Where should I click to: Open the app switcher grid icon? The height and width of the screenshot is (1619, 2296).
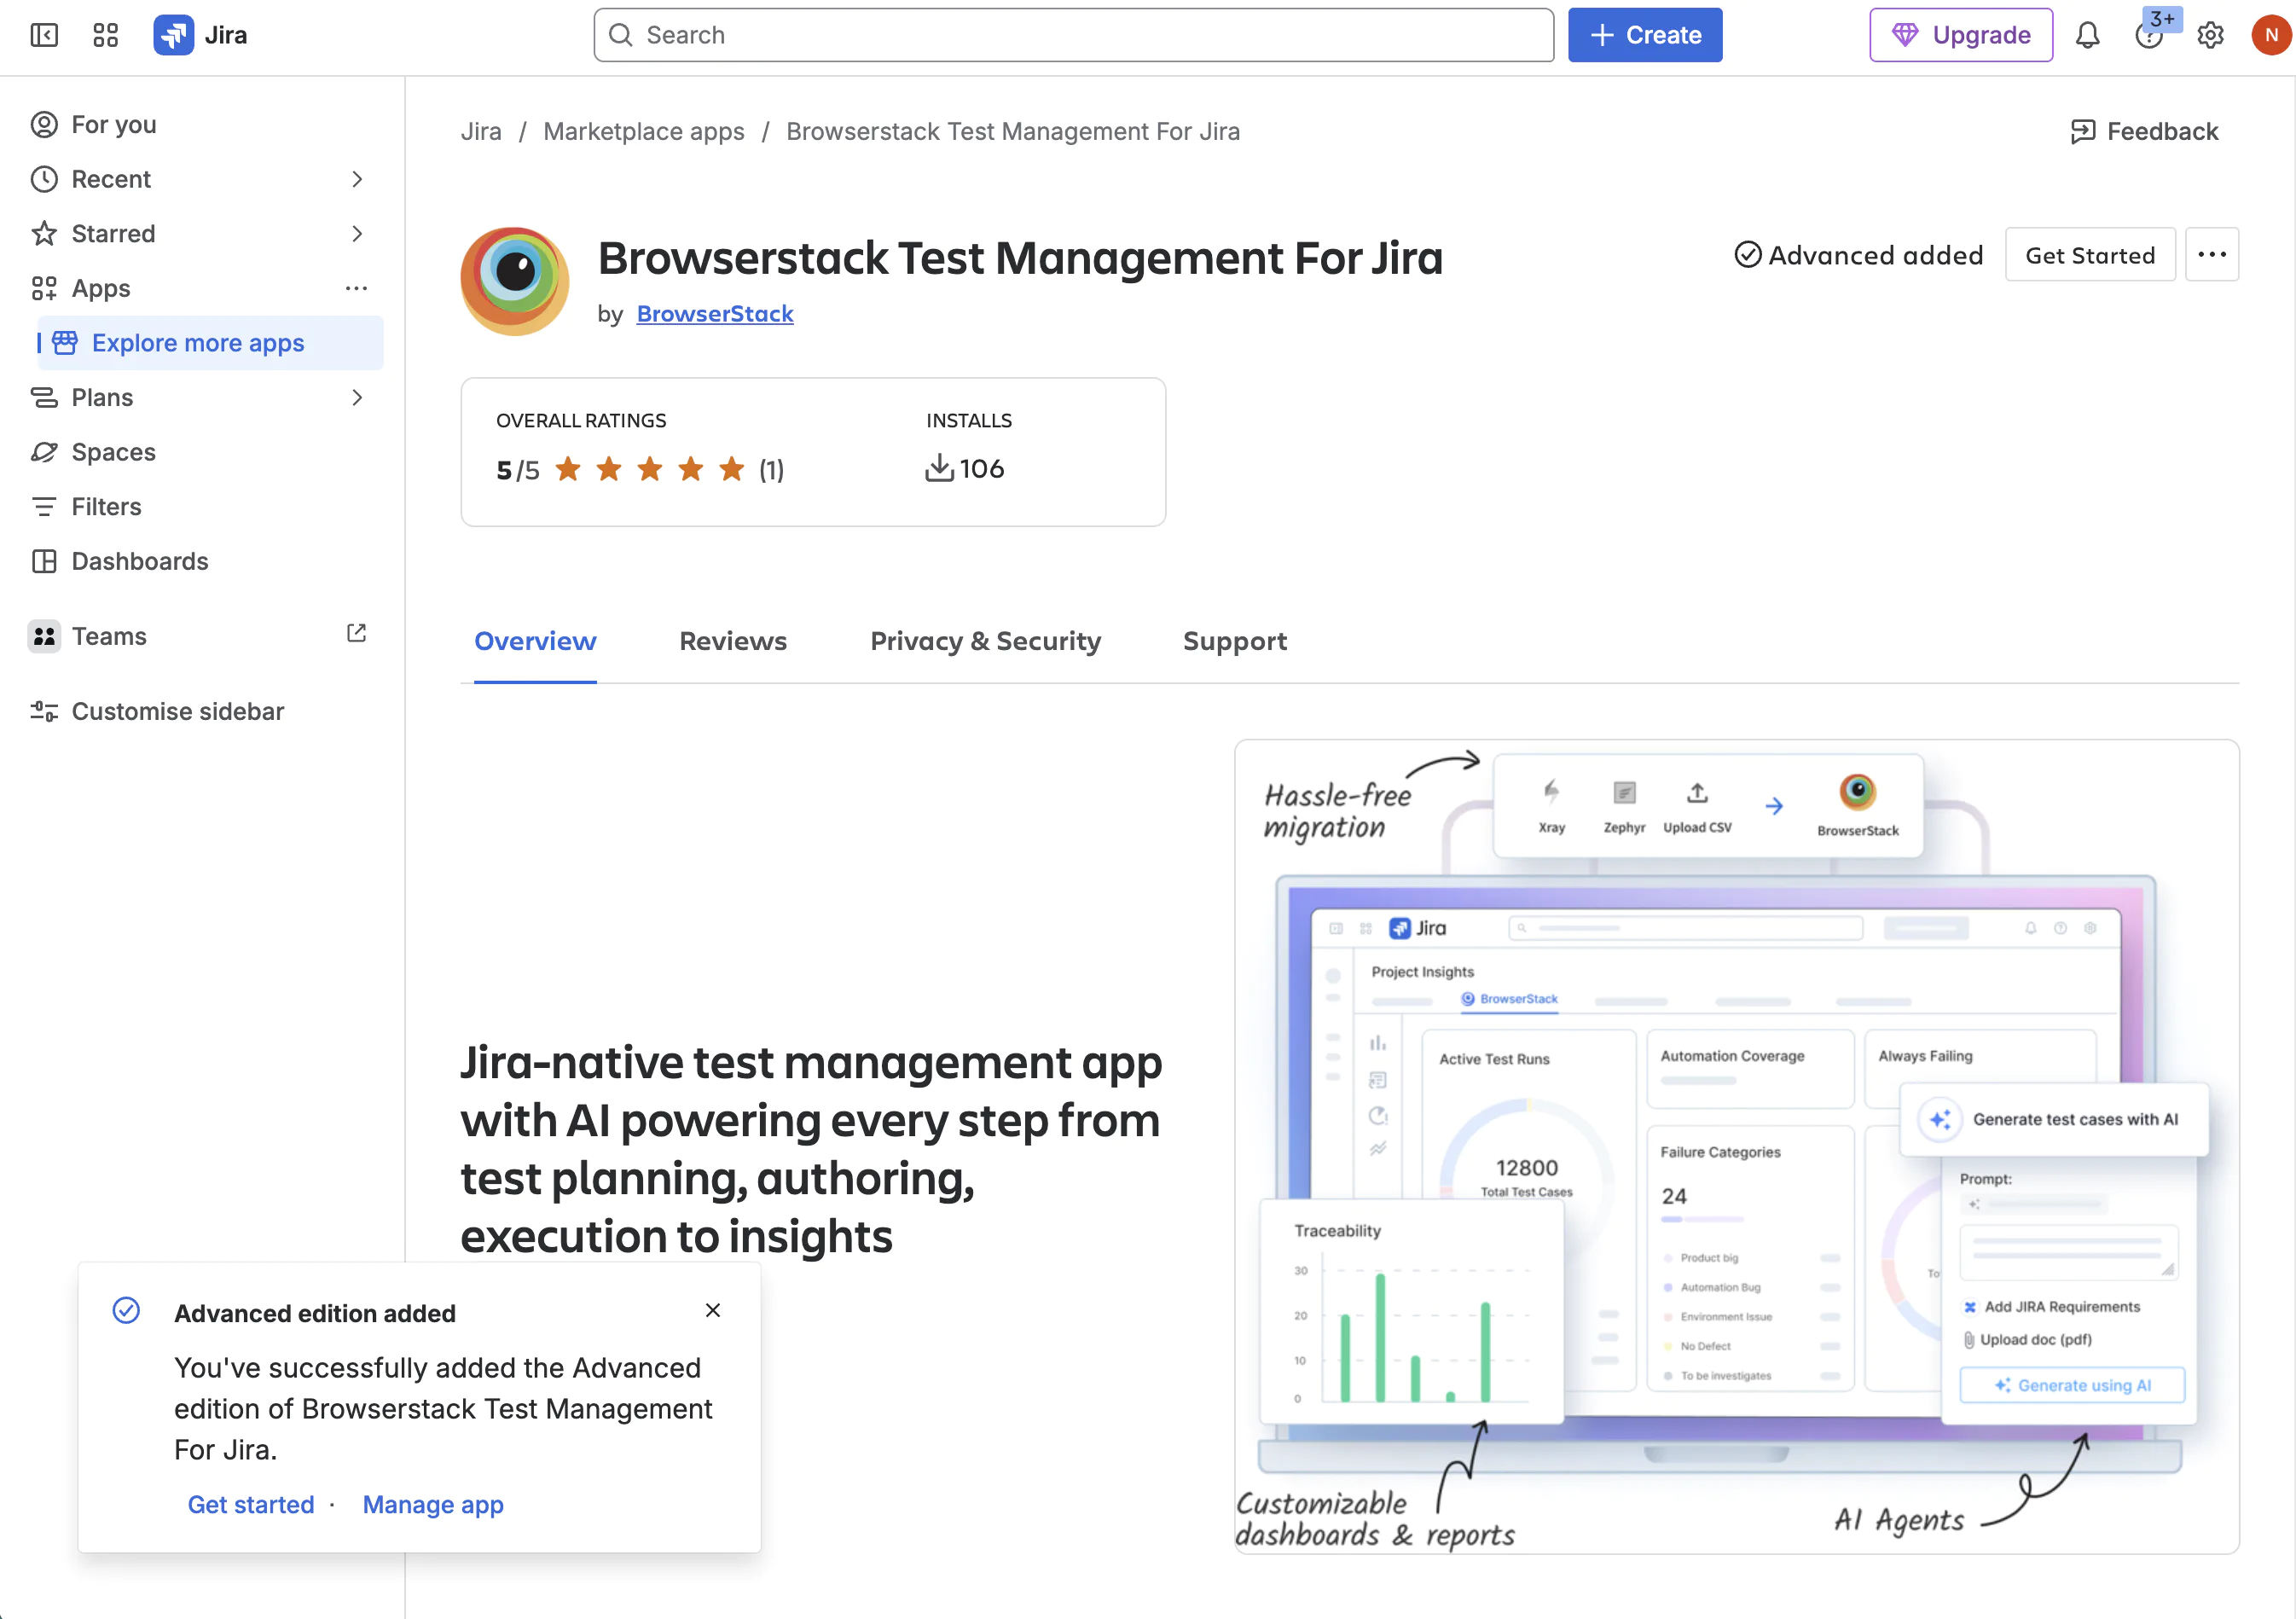coord(105,35)
